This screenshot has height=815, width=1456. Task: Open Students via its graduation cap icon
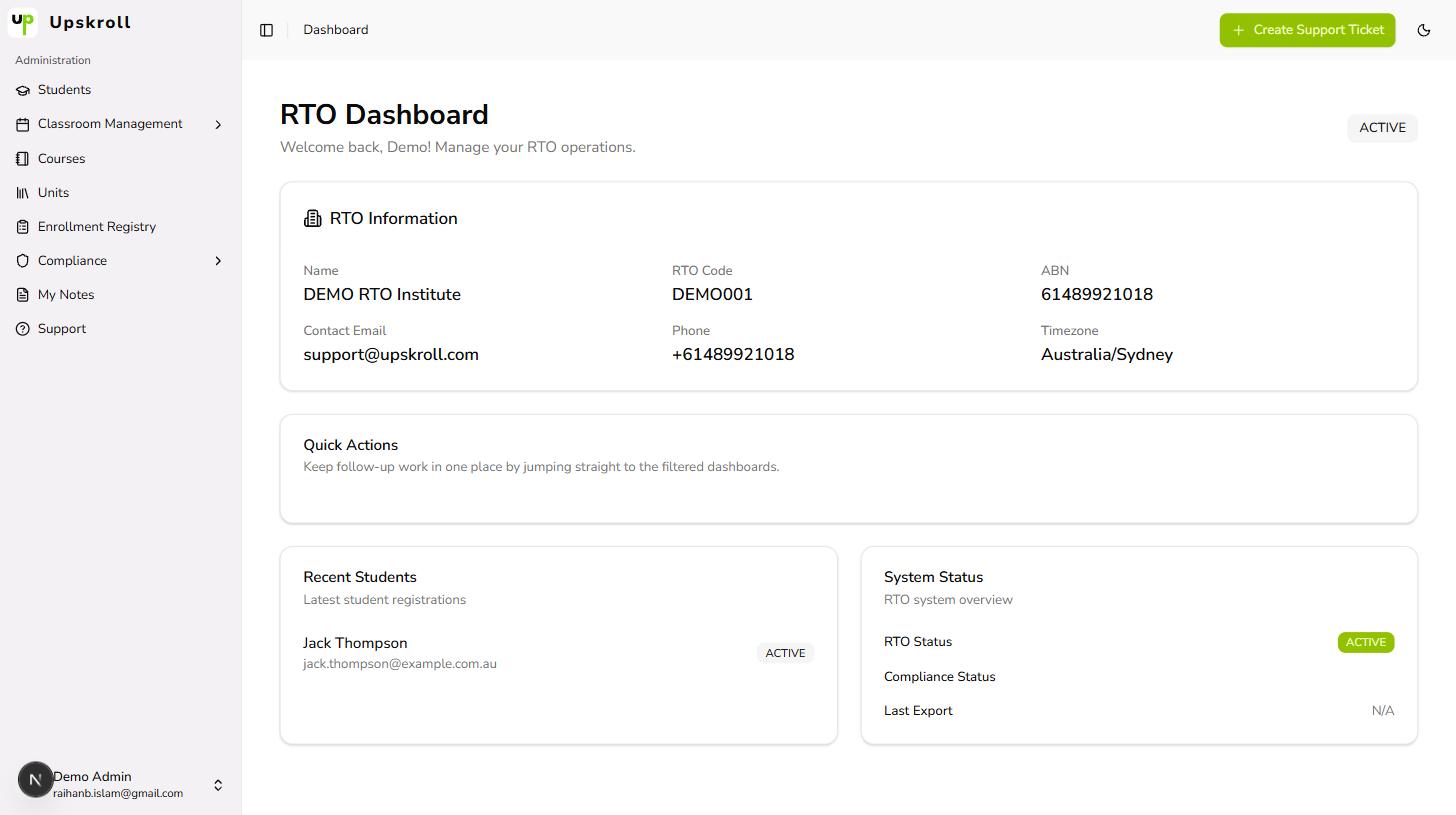pyautogui.click(x=23, y=90)
